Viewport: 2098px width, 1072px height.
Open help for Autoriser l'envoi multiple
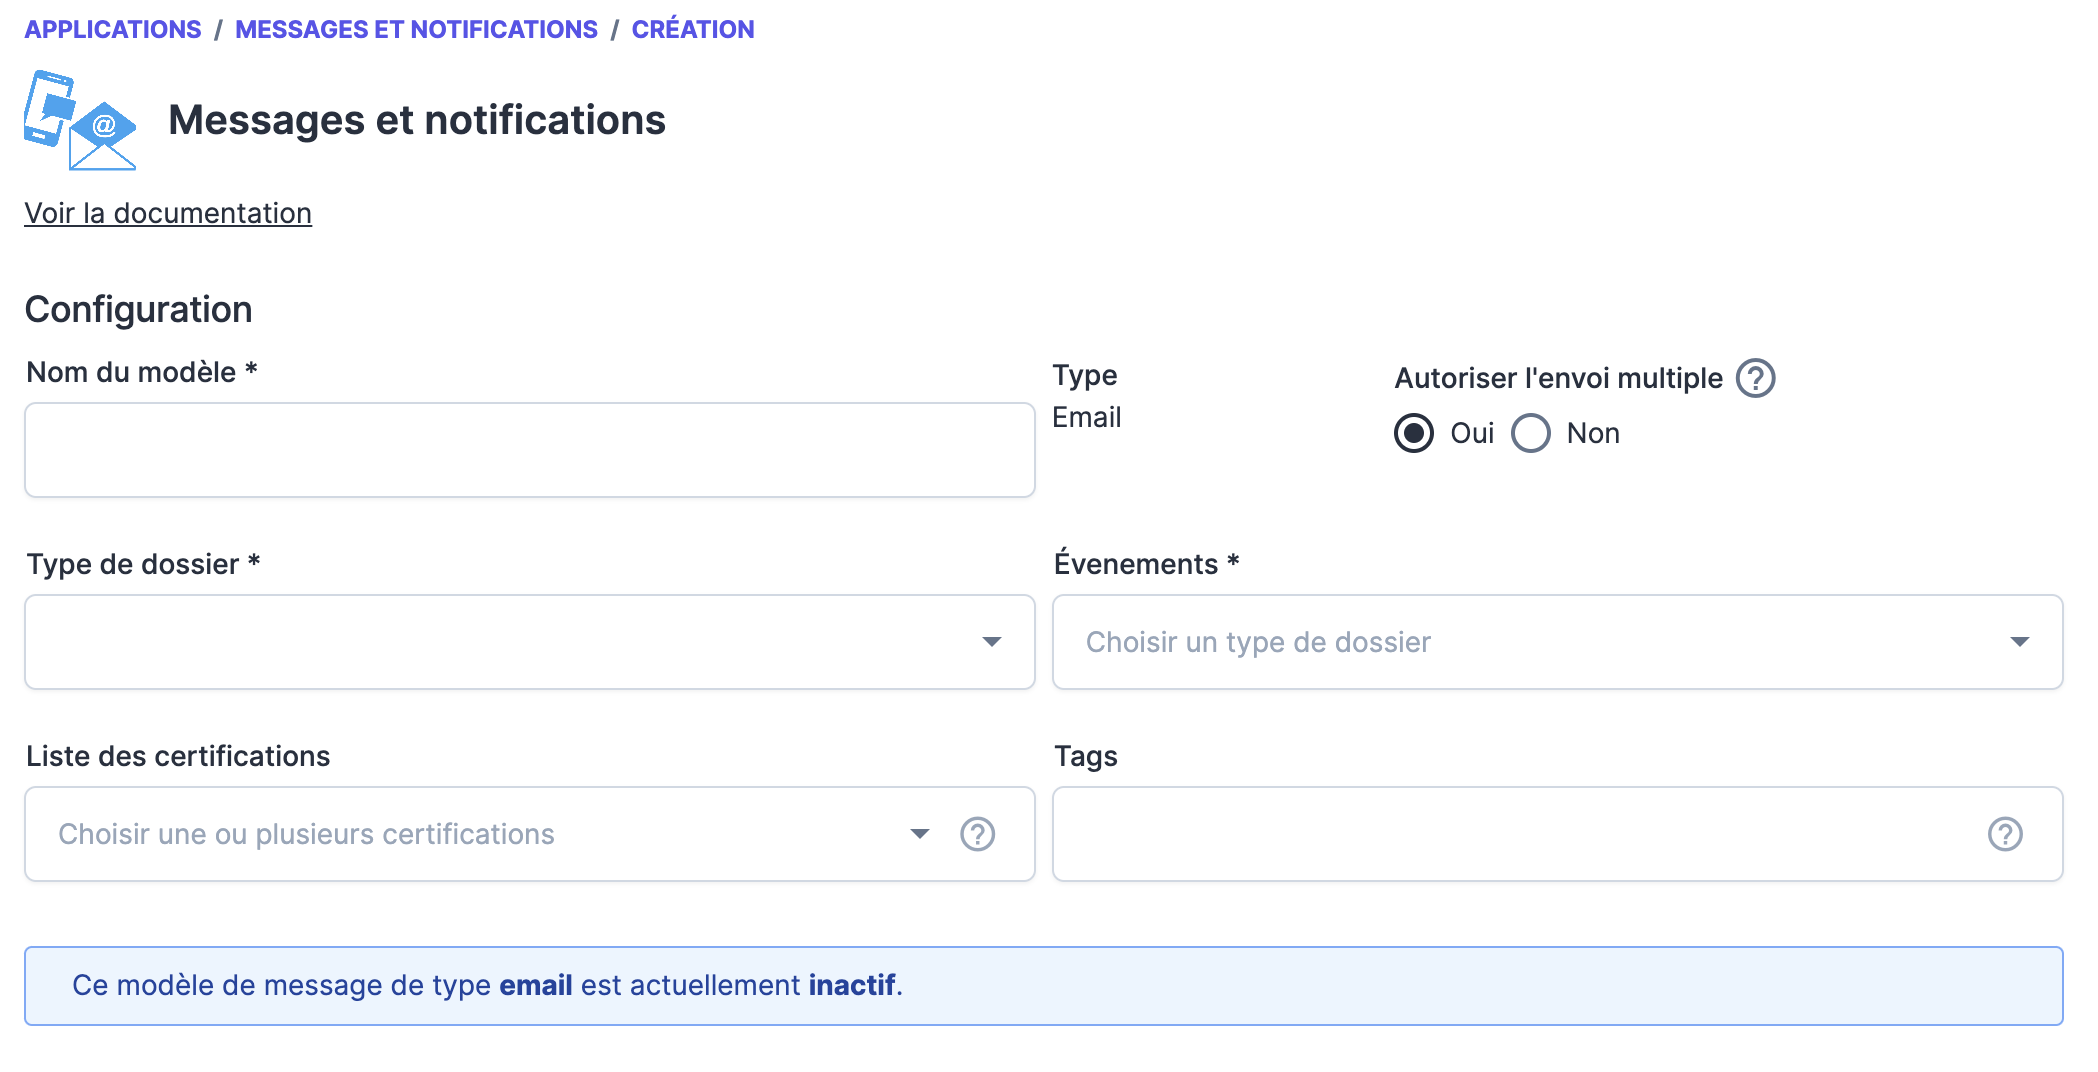pos(1755,379)
